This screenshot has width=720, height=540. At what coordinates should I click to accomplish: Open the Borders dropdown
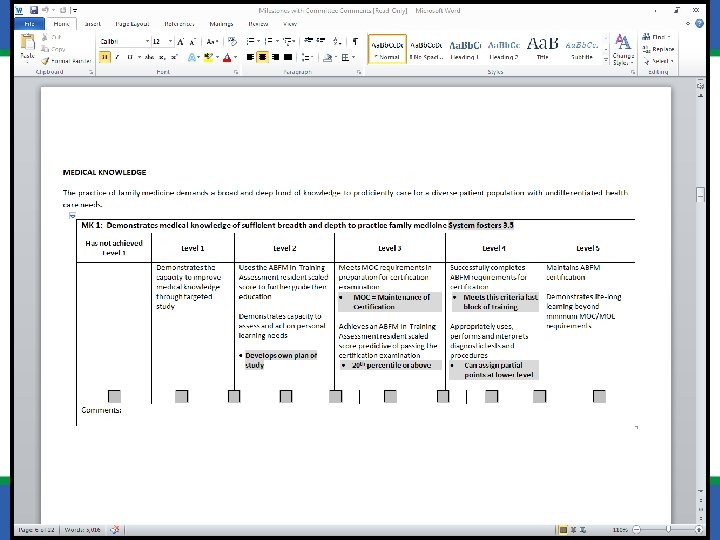353,57
